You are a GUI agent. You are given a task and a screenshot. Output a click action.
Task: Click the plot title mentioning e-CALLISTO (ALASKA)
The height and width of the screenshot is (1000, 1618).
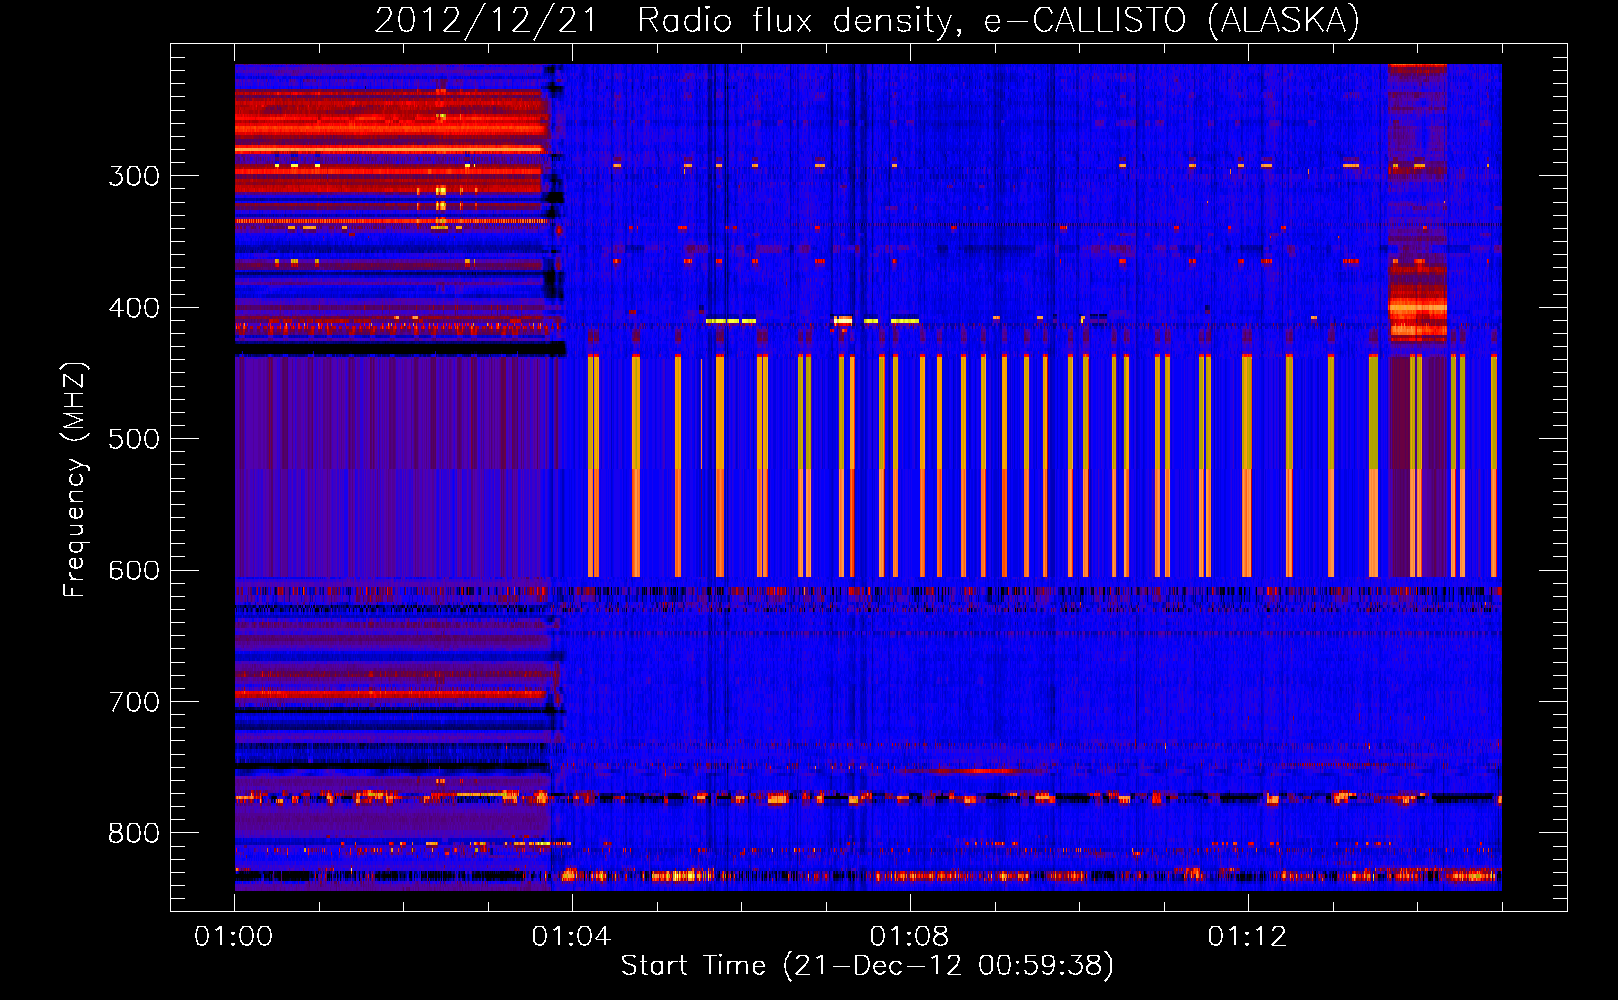867,20
